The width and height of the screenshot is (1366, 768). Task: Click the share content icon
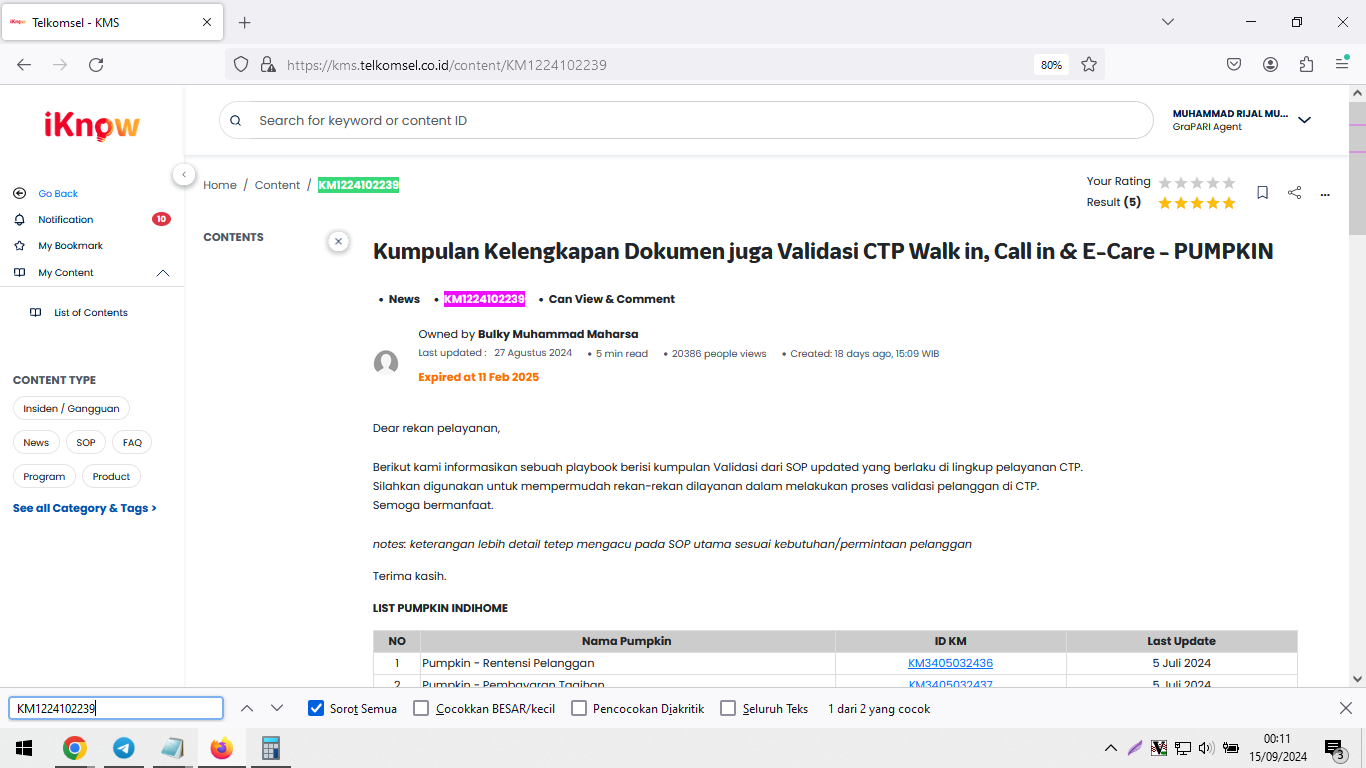pyautogui.click(x=1294, y=192)
